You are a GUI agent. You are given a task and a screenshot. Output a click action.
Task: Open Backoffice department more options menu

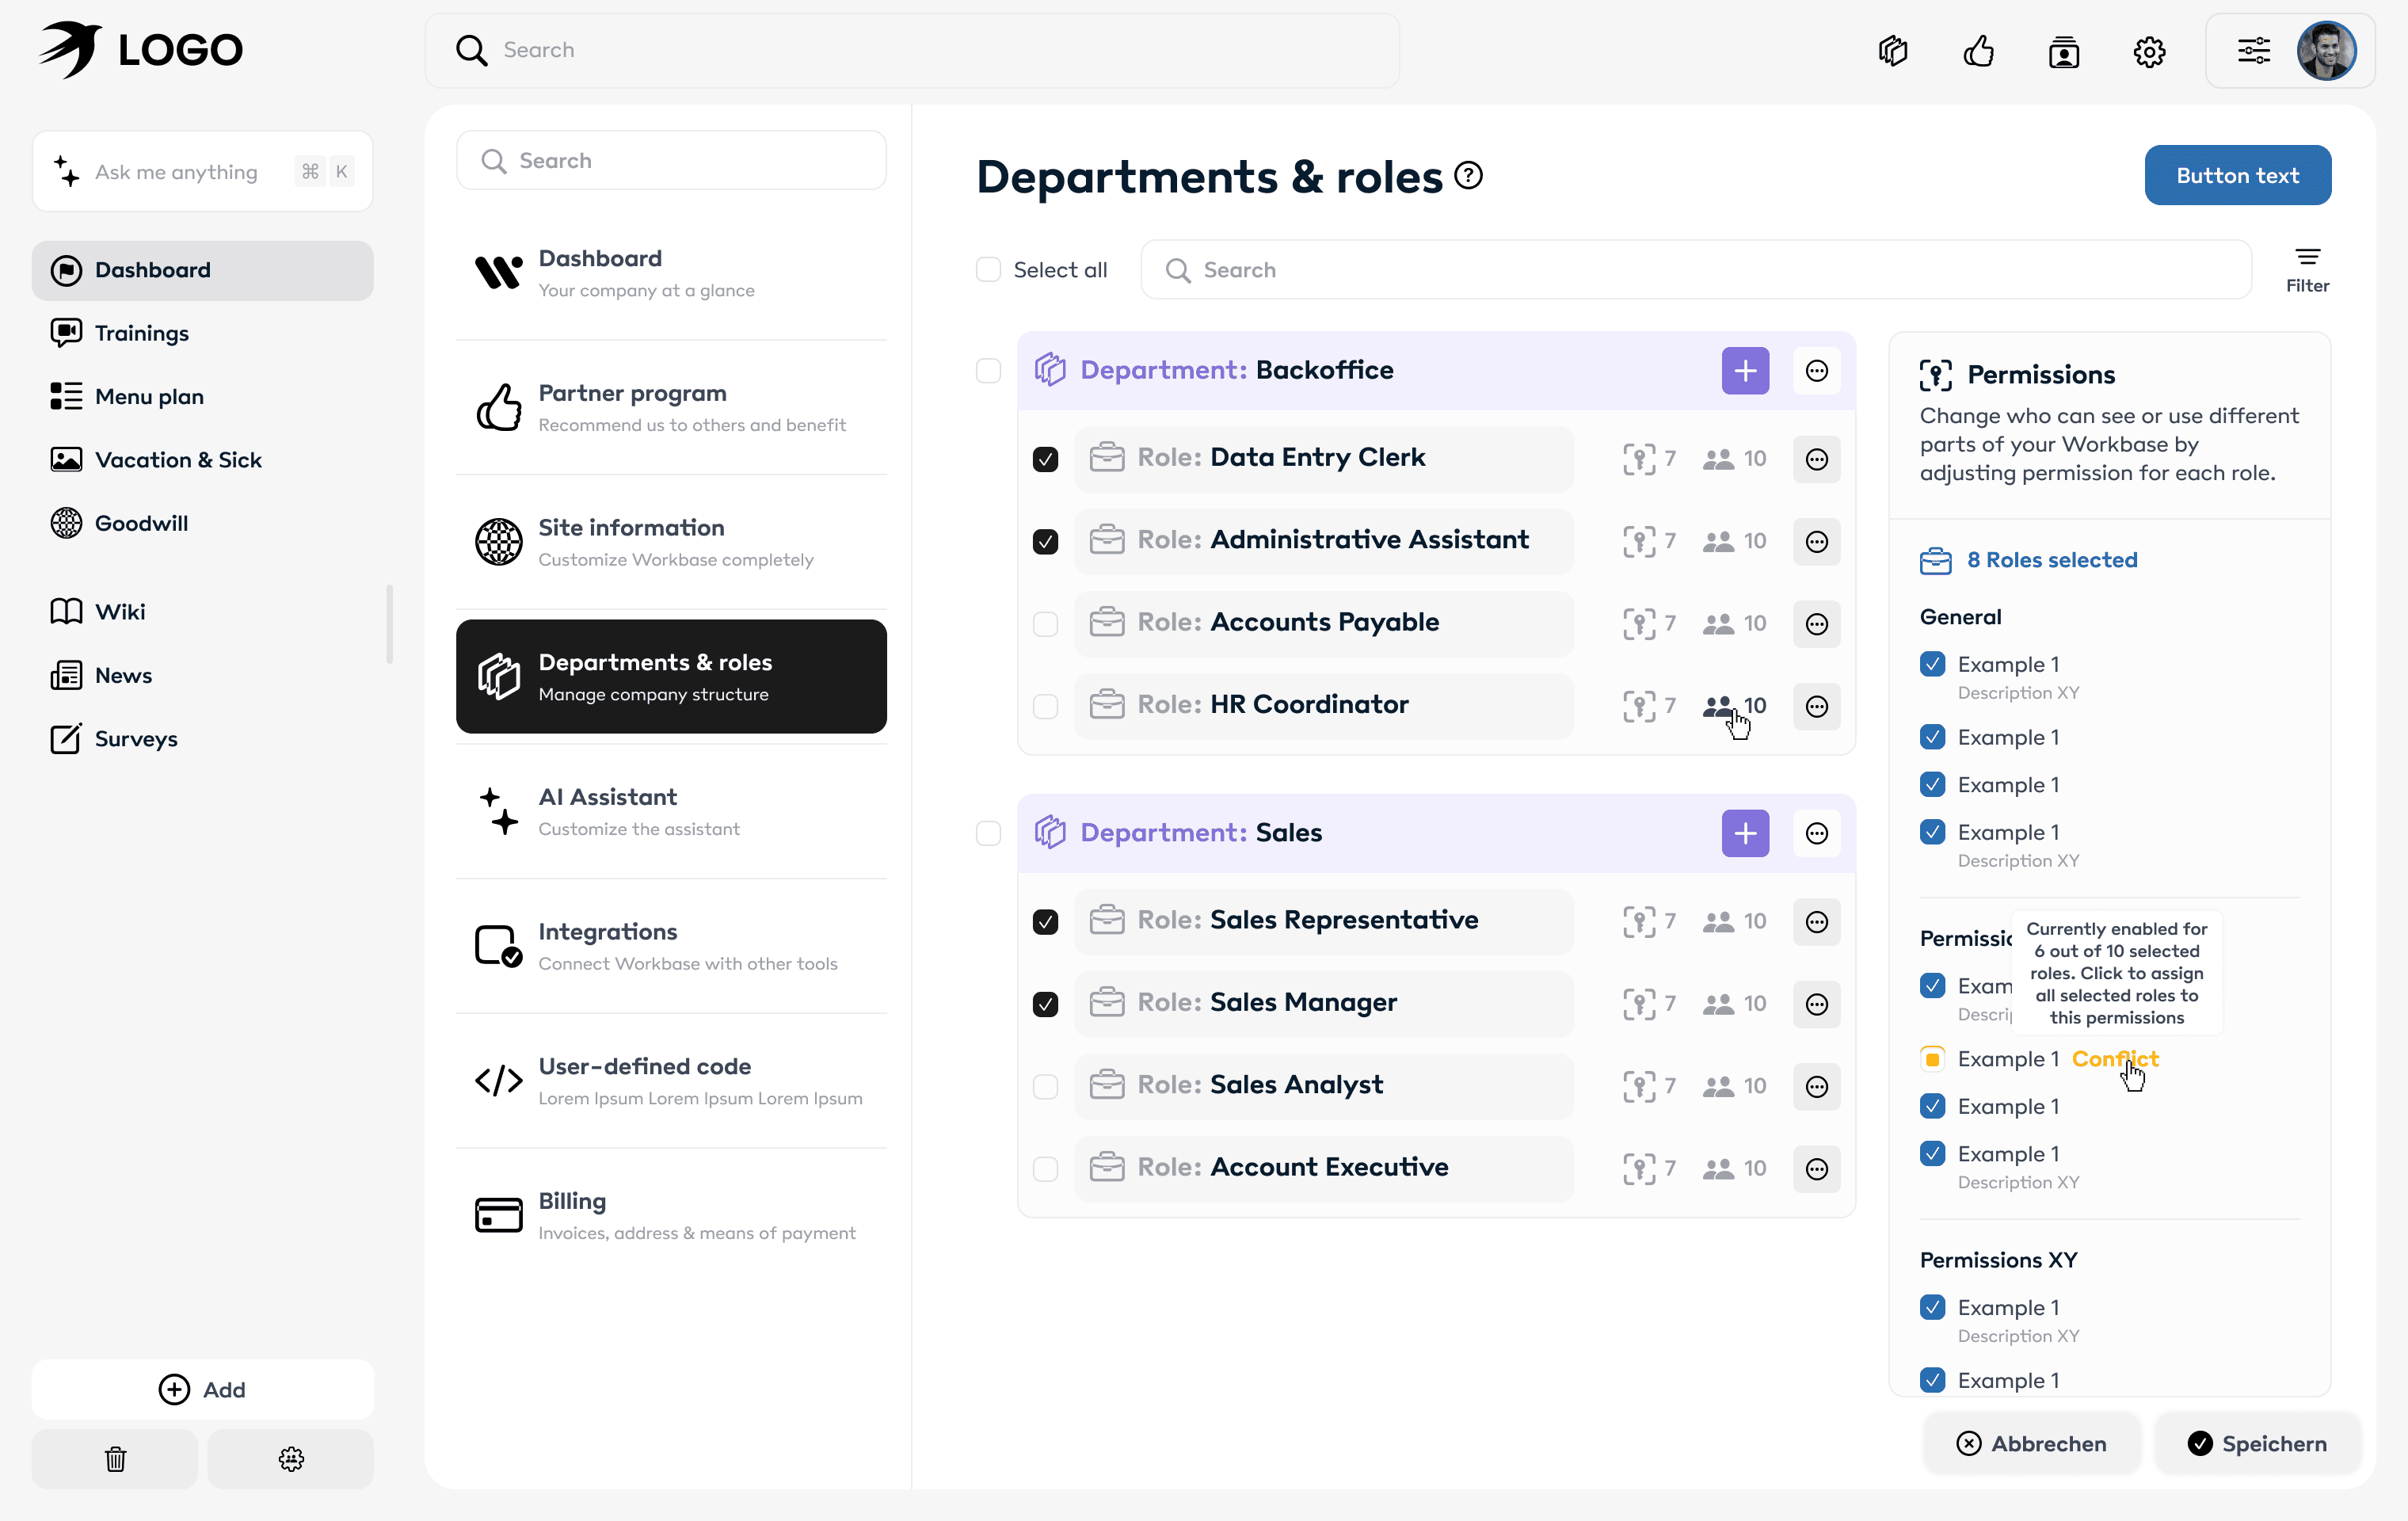pos(1816,371)
